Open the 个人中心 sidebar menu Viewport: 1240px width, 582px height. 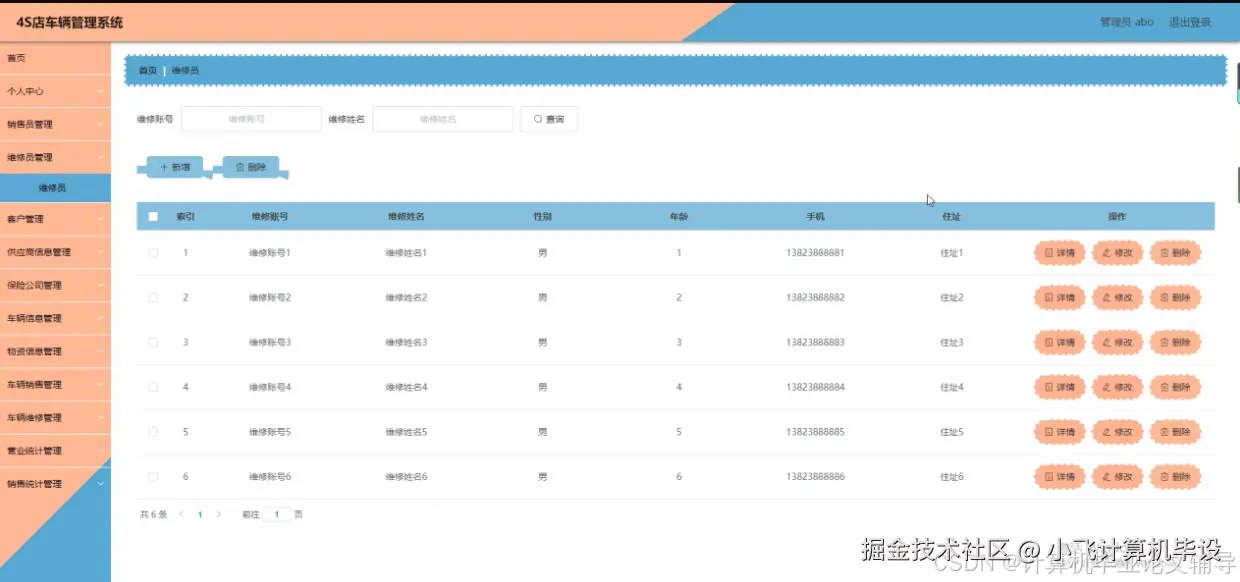[x=55, y=90]
